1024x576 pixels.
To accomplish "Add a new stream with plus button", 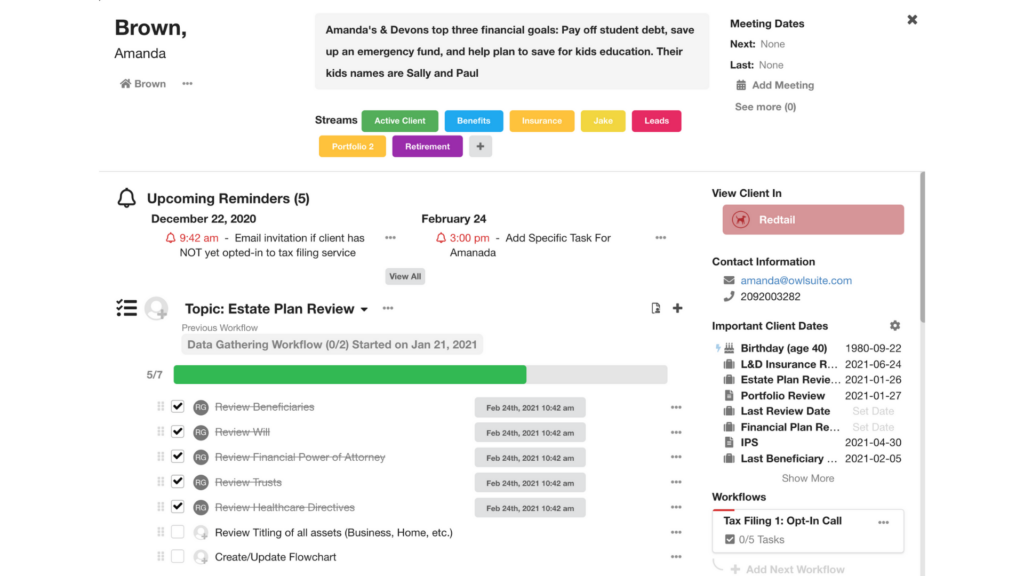I will [480, 147].
